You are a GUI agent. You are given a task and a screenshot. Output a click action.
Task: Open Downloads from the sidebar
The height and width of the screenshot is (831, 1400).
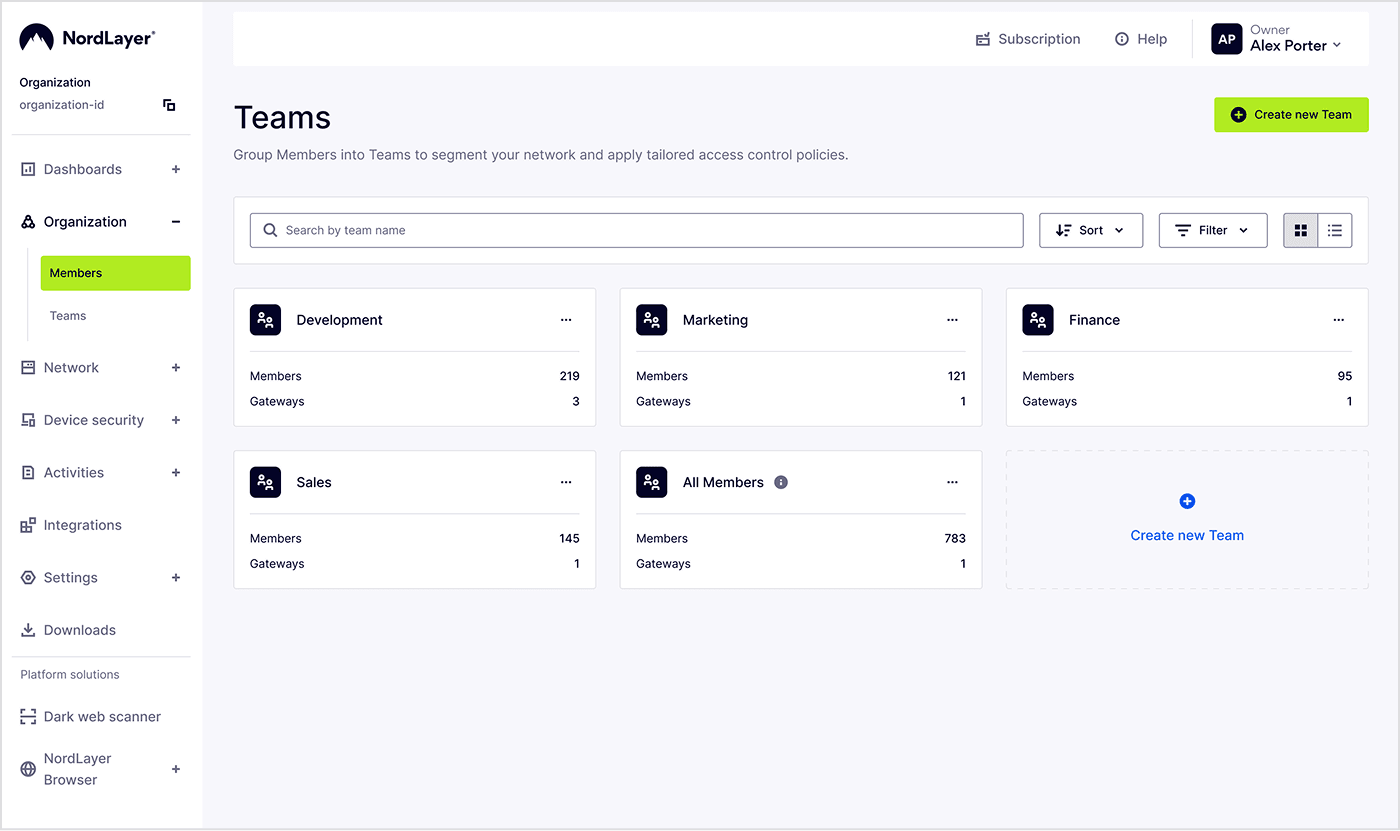80,630
